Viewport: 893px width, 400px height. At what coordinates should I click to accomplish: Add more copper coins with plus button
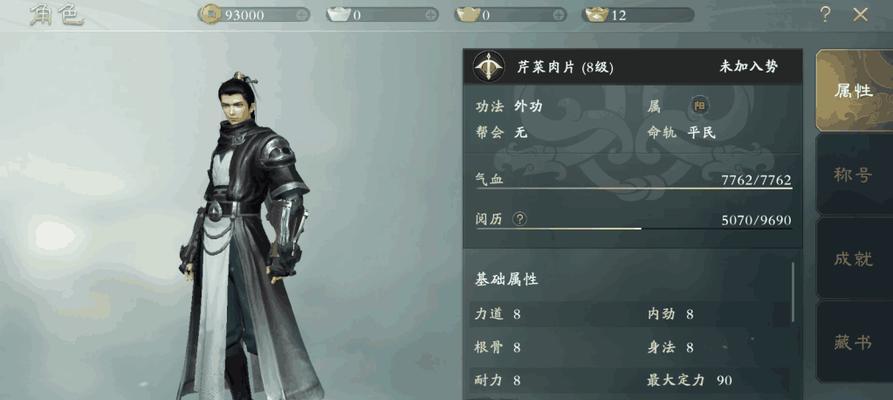[x=302, y=14]
